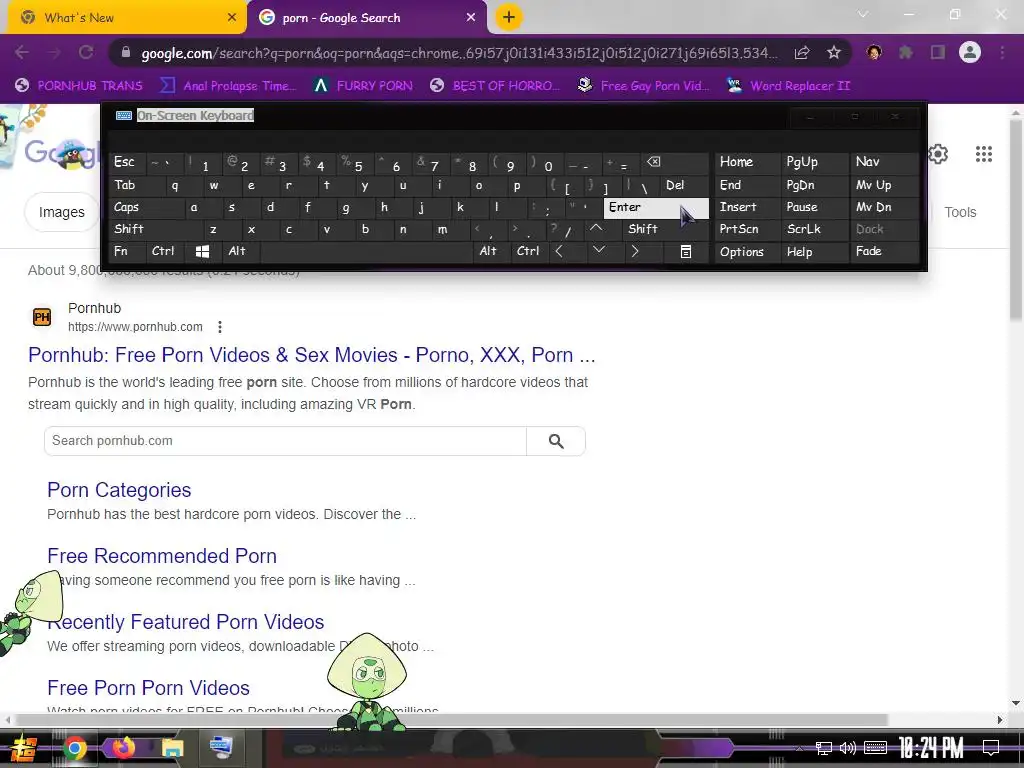
Task: Click the Chrome address bar URL
Action: pyautogui.click(x=459, y=53)
